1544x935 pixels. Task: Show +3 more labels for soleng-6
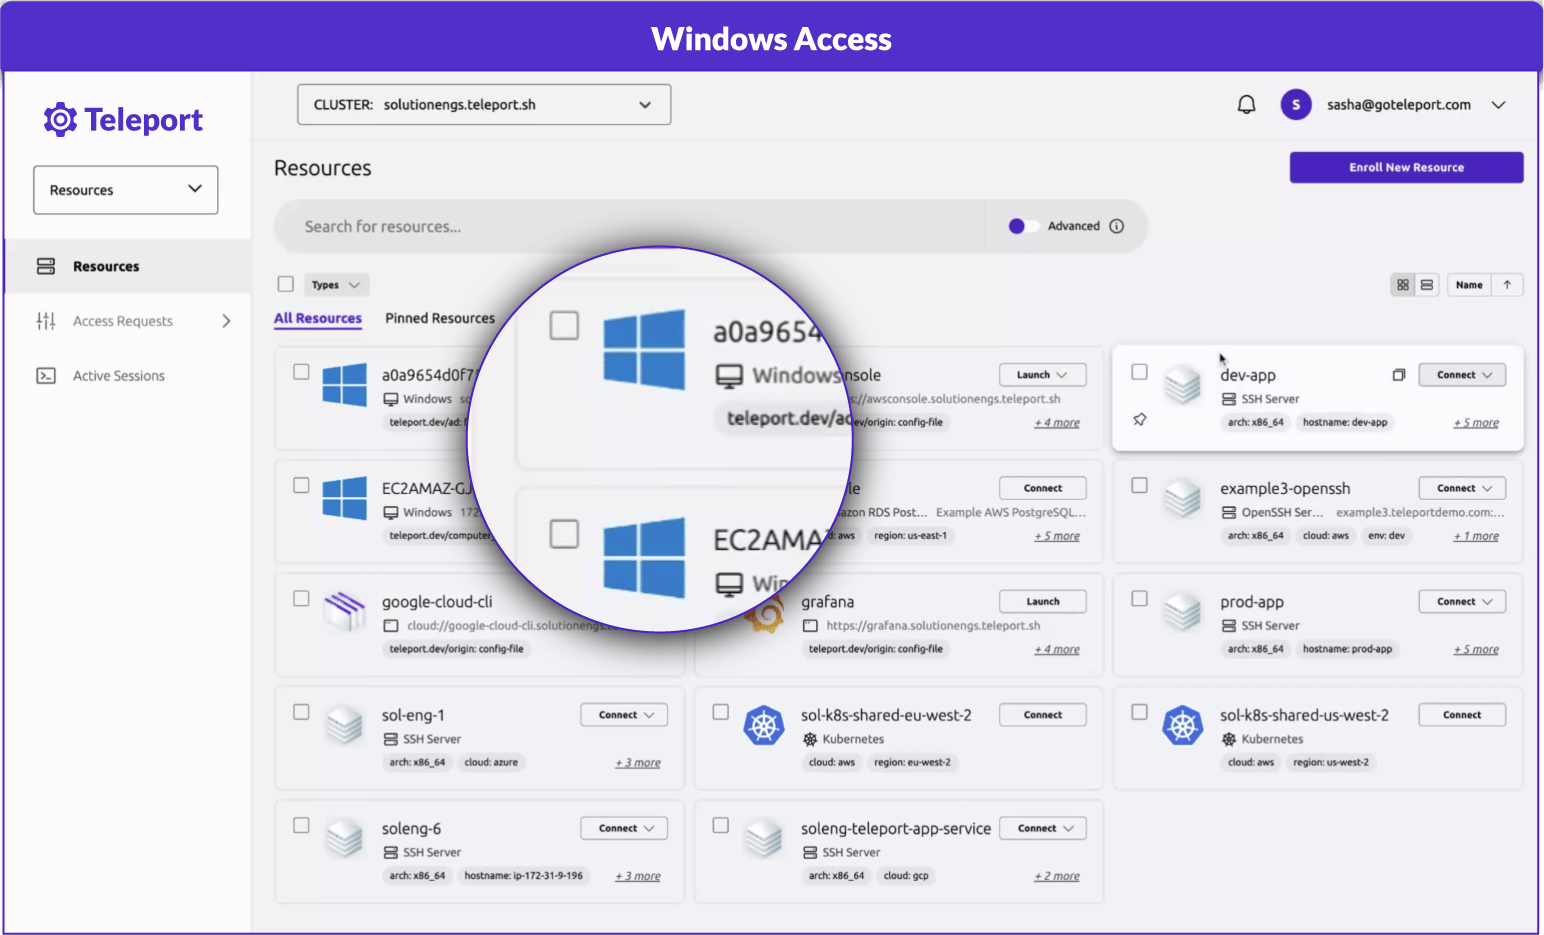(638, 876)
